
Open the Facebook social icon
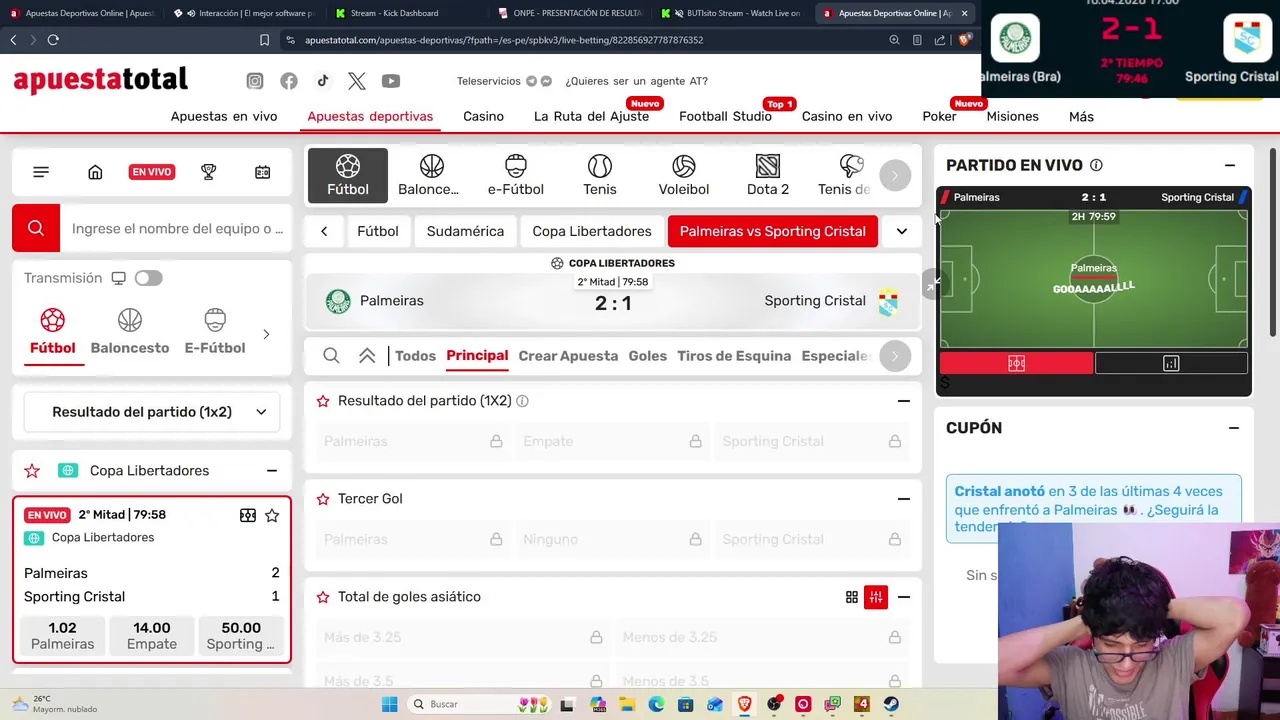[289, 81]
